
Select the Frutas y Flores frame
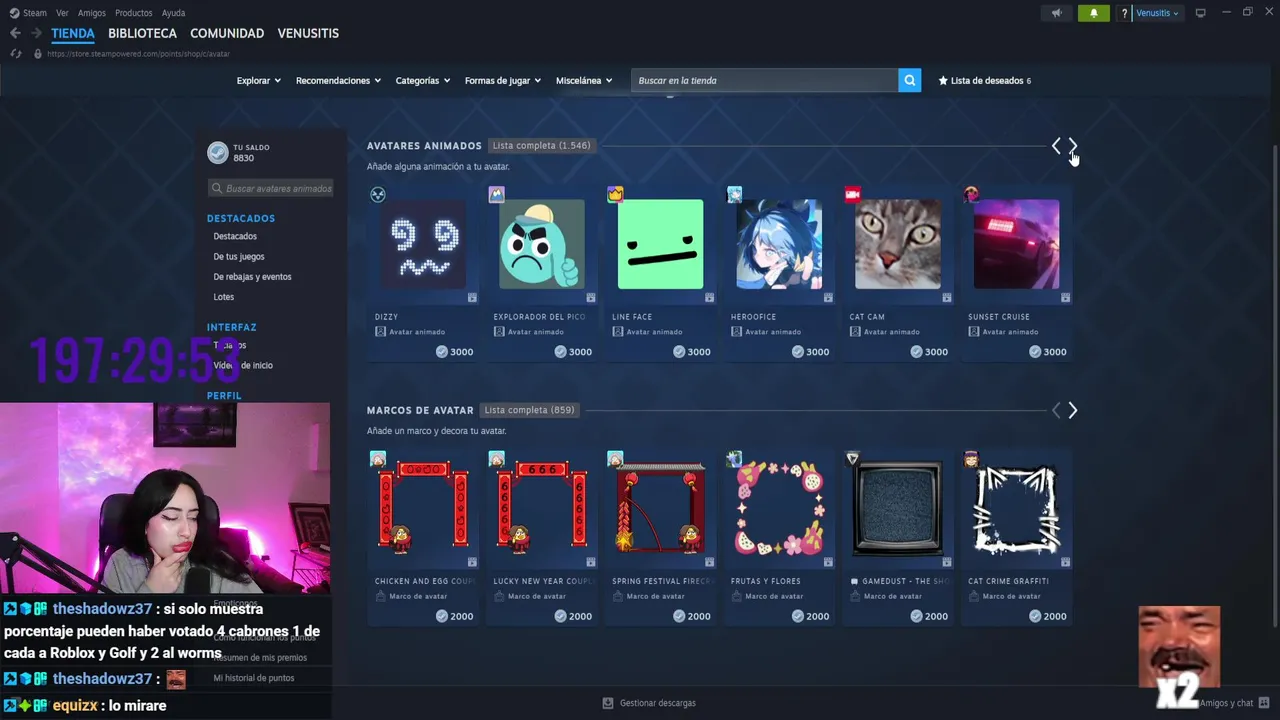[x=779, y=508]
